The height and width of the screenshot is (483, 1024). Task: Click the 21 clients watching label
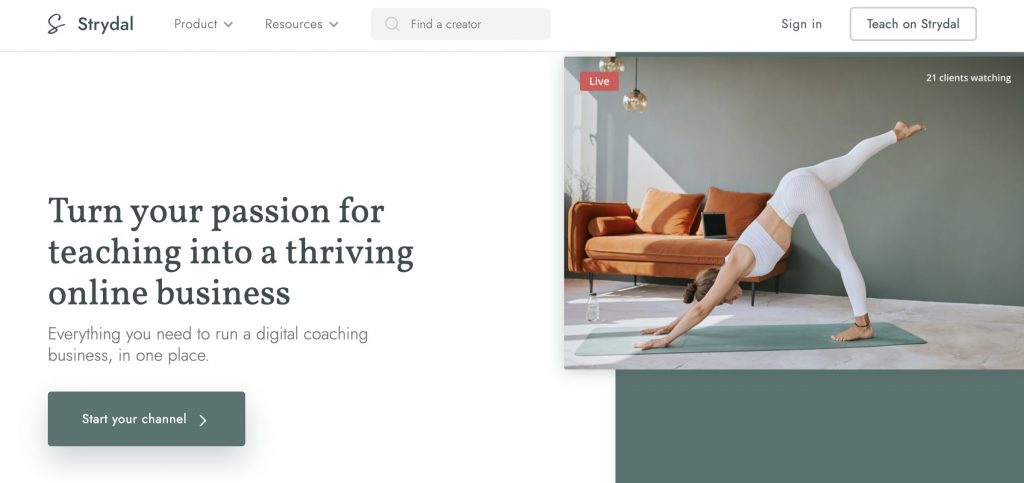tap(968, 78)
